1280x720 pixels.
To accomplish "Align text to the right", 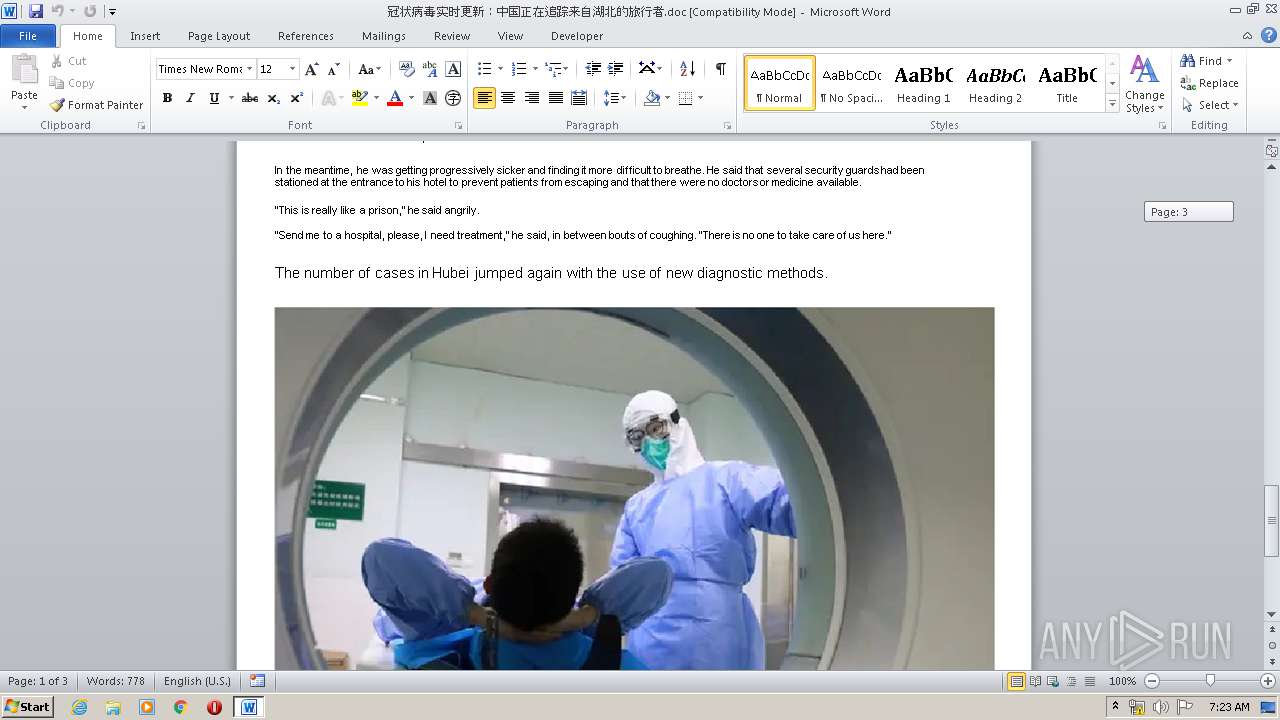I will [532, 98].
